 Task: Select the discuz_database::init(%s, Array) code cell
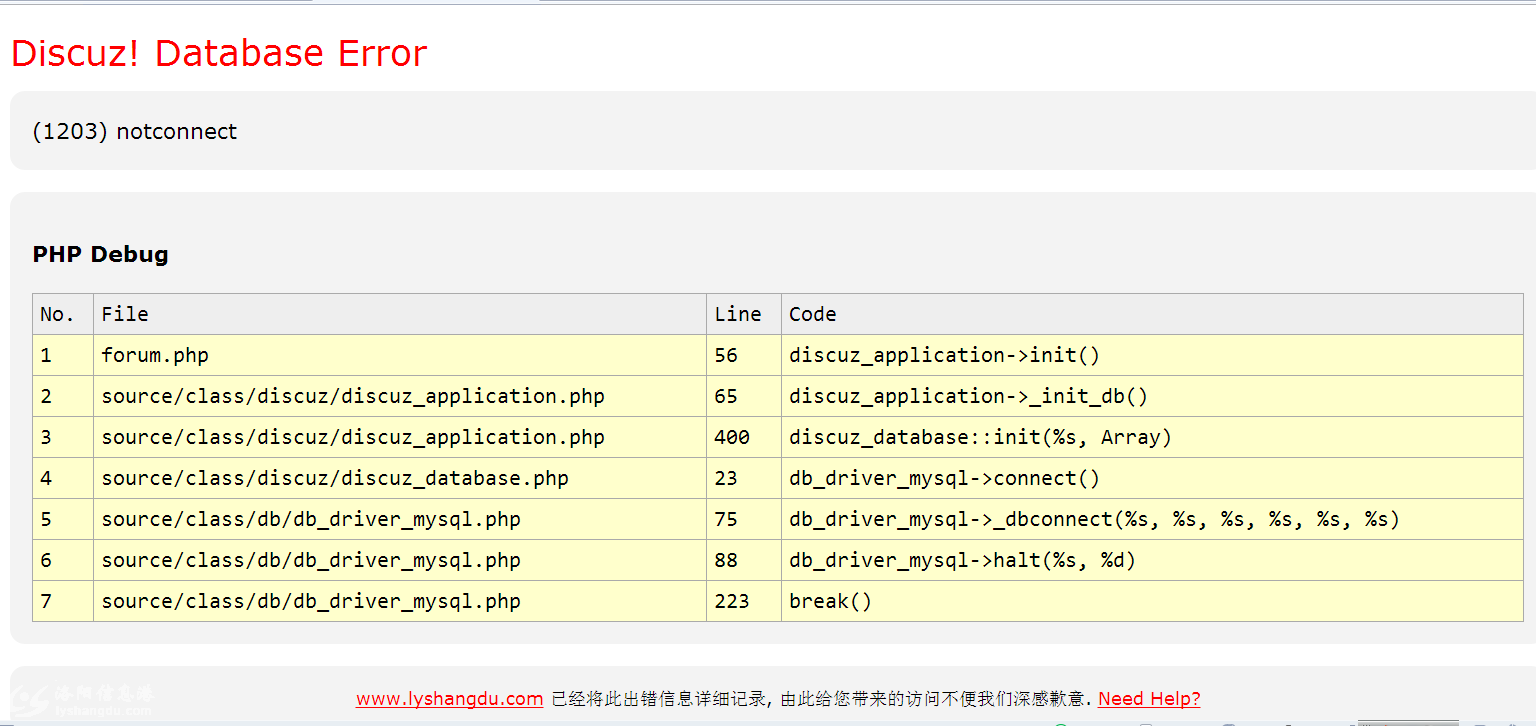1152,437
